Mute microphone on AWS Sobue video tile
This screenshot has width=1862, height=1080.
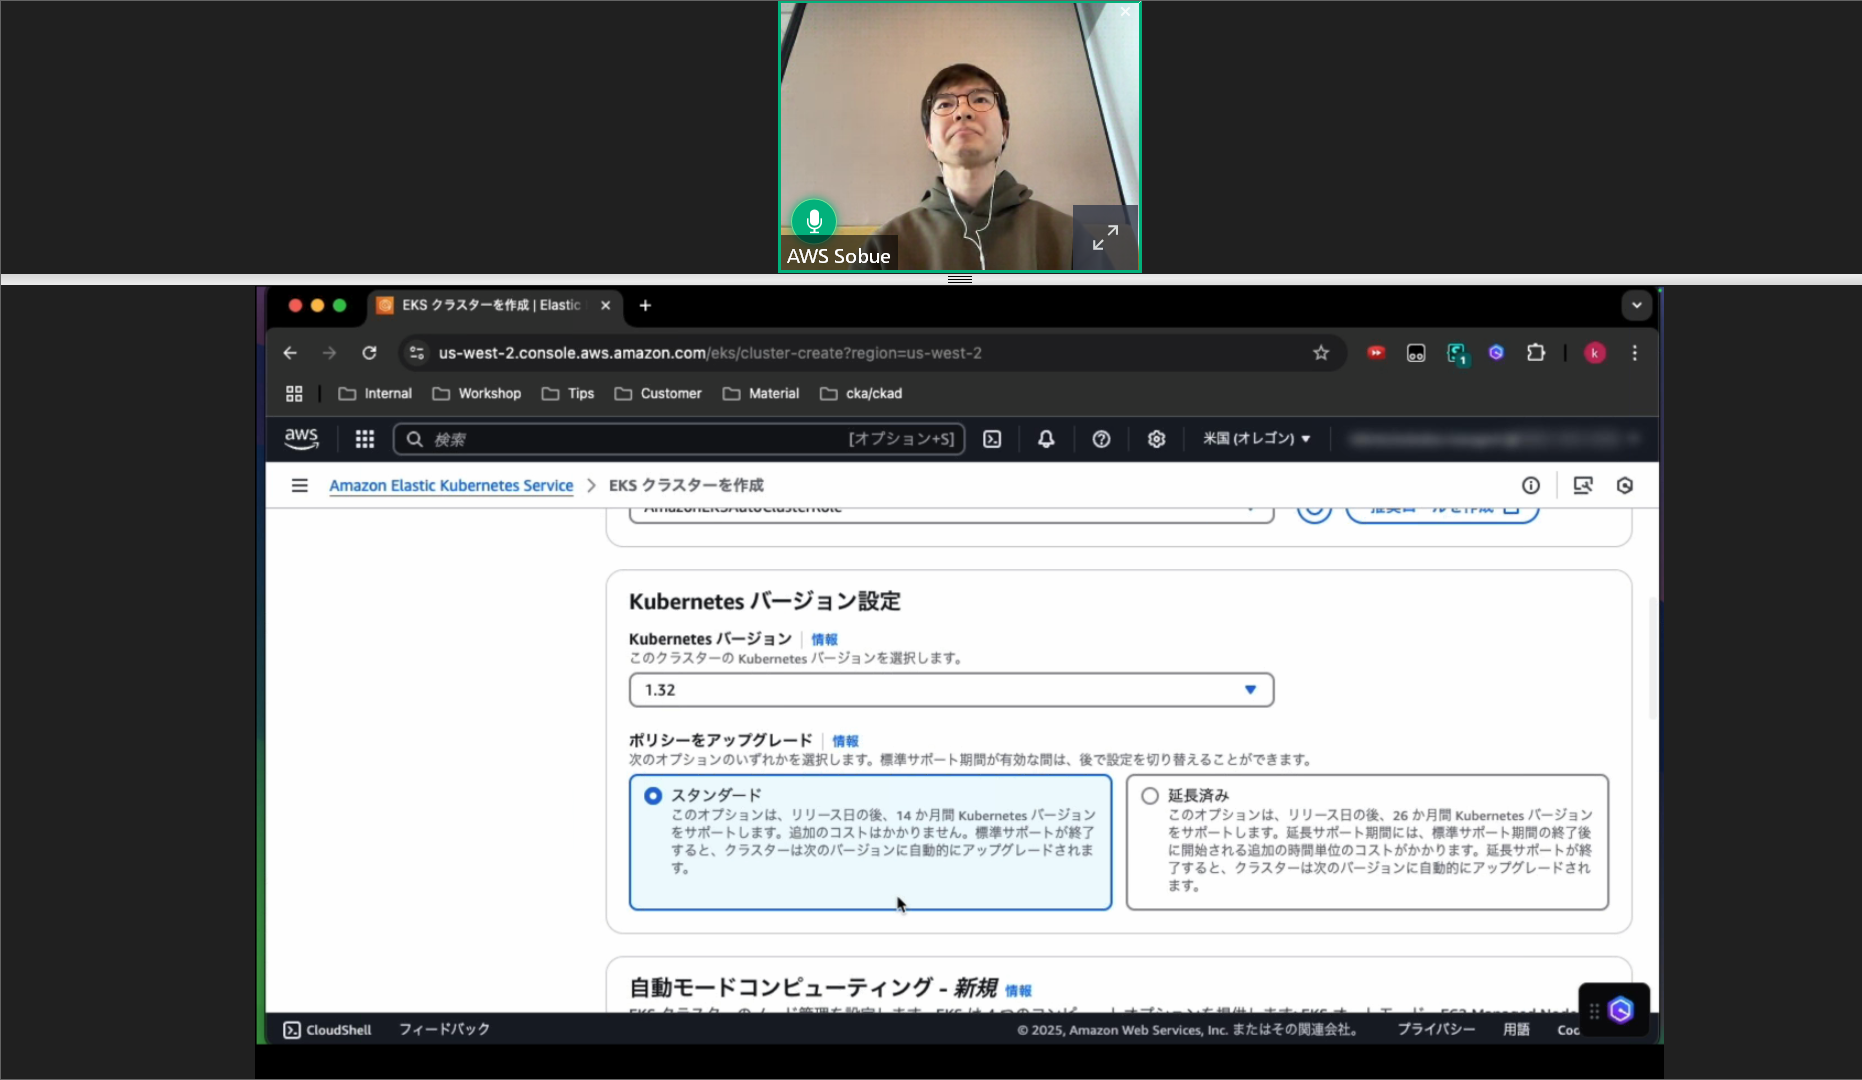pyautogui.click(x=814, y=220)
